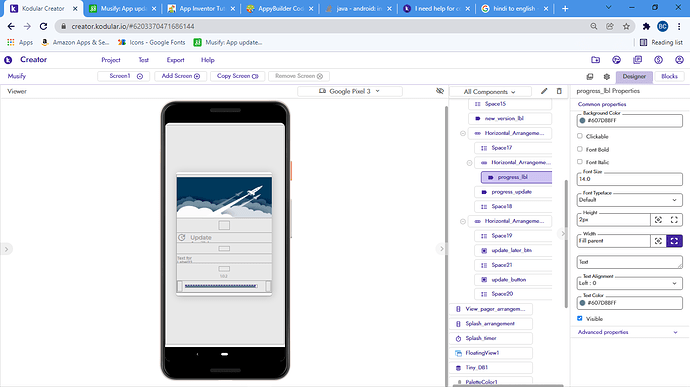Enable the Clickable checkbox

coord(580,136)
